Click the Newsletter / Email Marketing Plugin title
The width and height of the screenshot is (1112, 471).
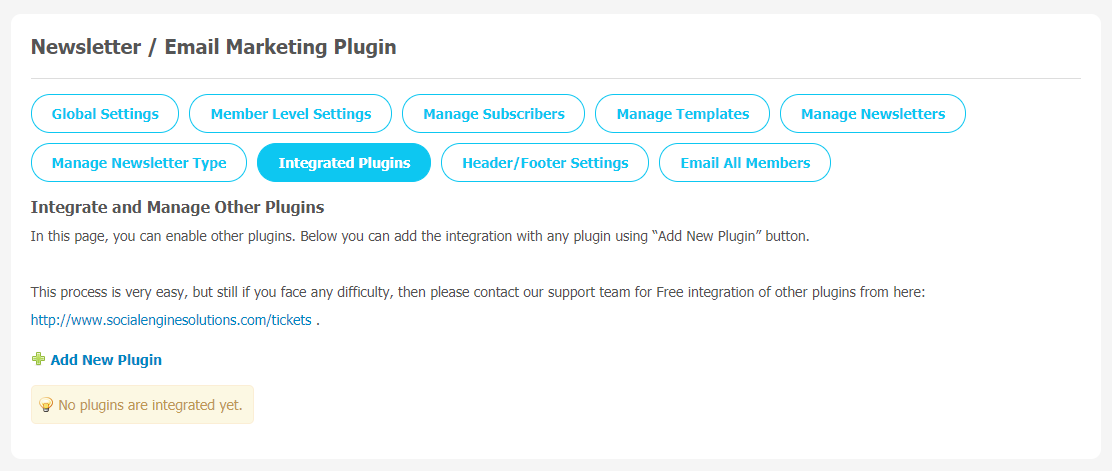[x=213, y=48]
